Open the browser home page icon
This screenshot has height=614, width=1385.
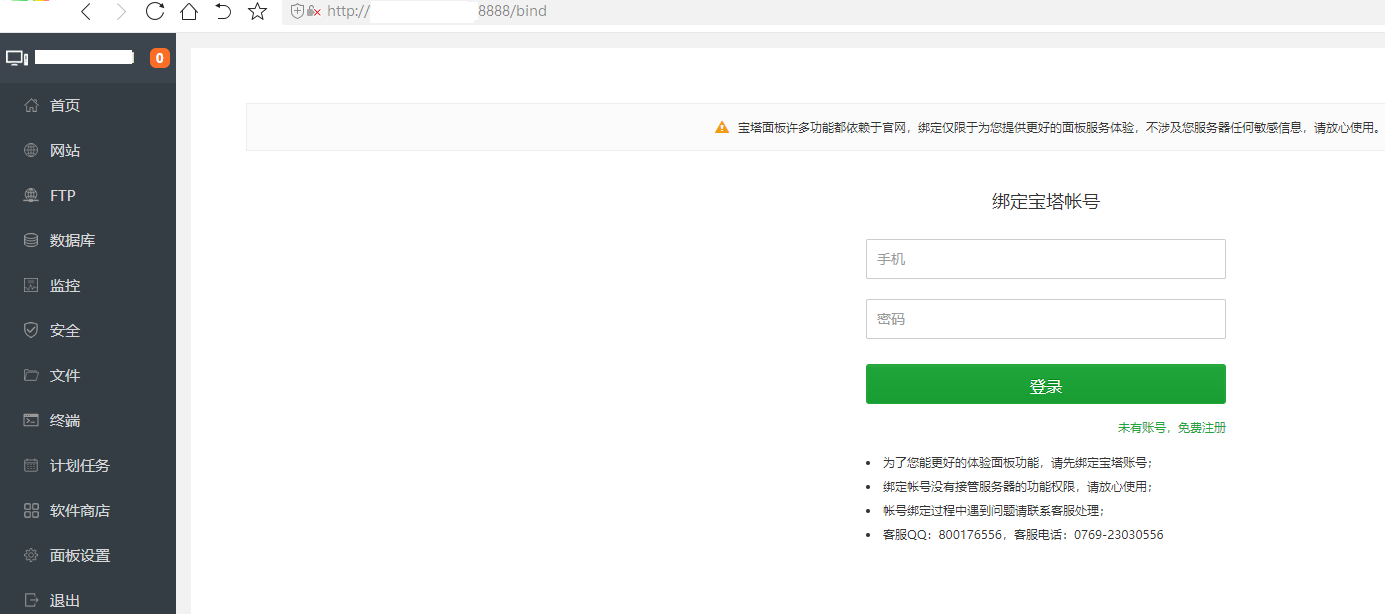pyautogui.click(x=189, y=11)
